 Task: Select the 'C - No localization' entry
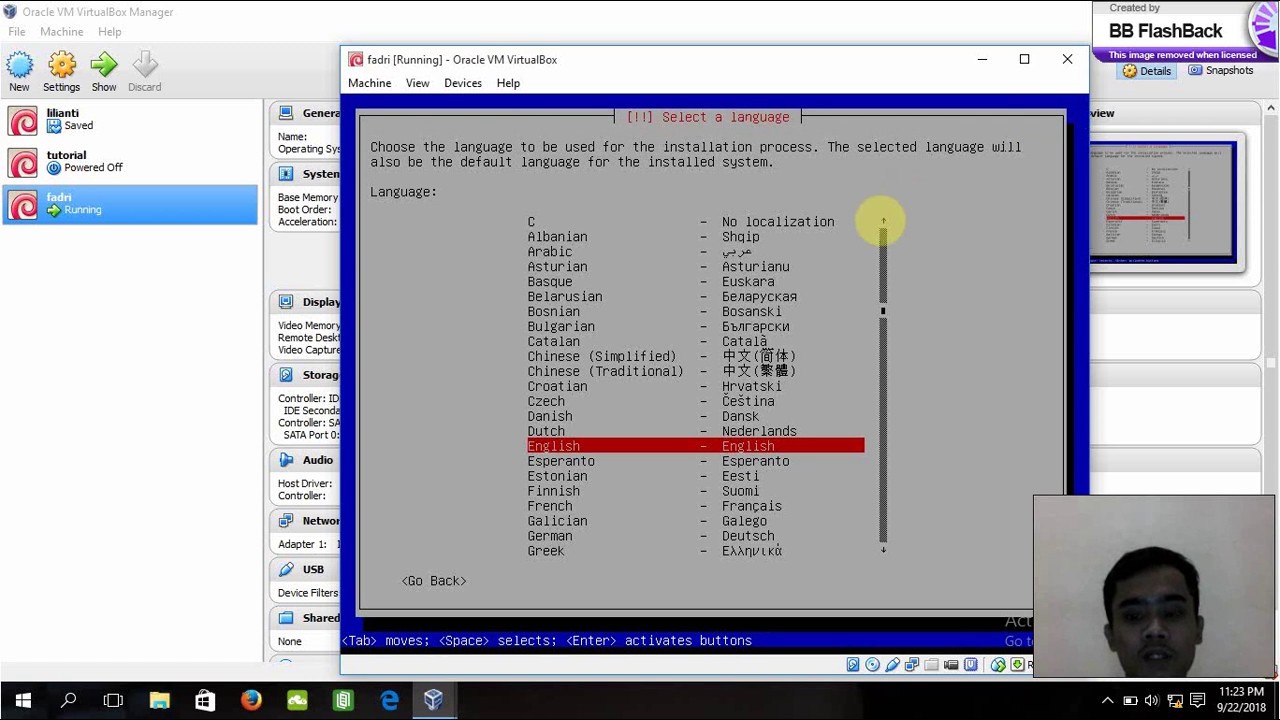[x=696, y=222]
